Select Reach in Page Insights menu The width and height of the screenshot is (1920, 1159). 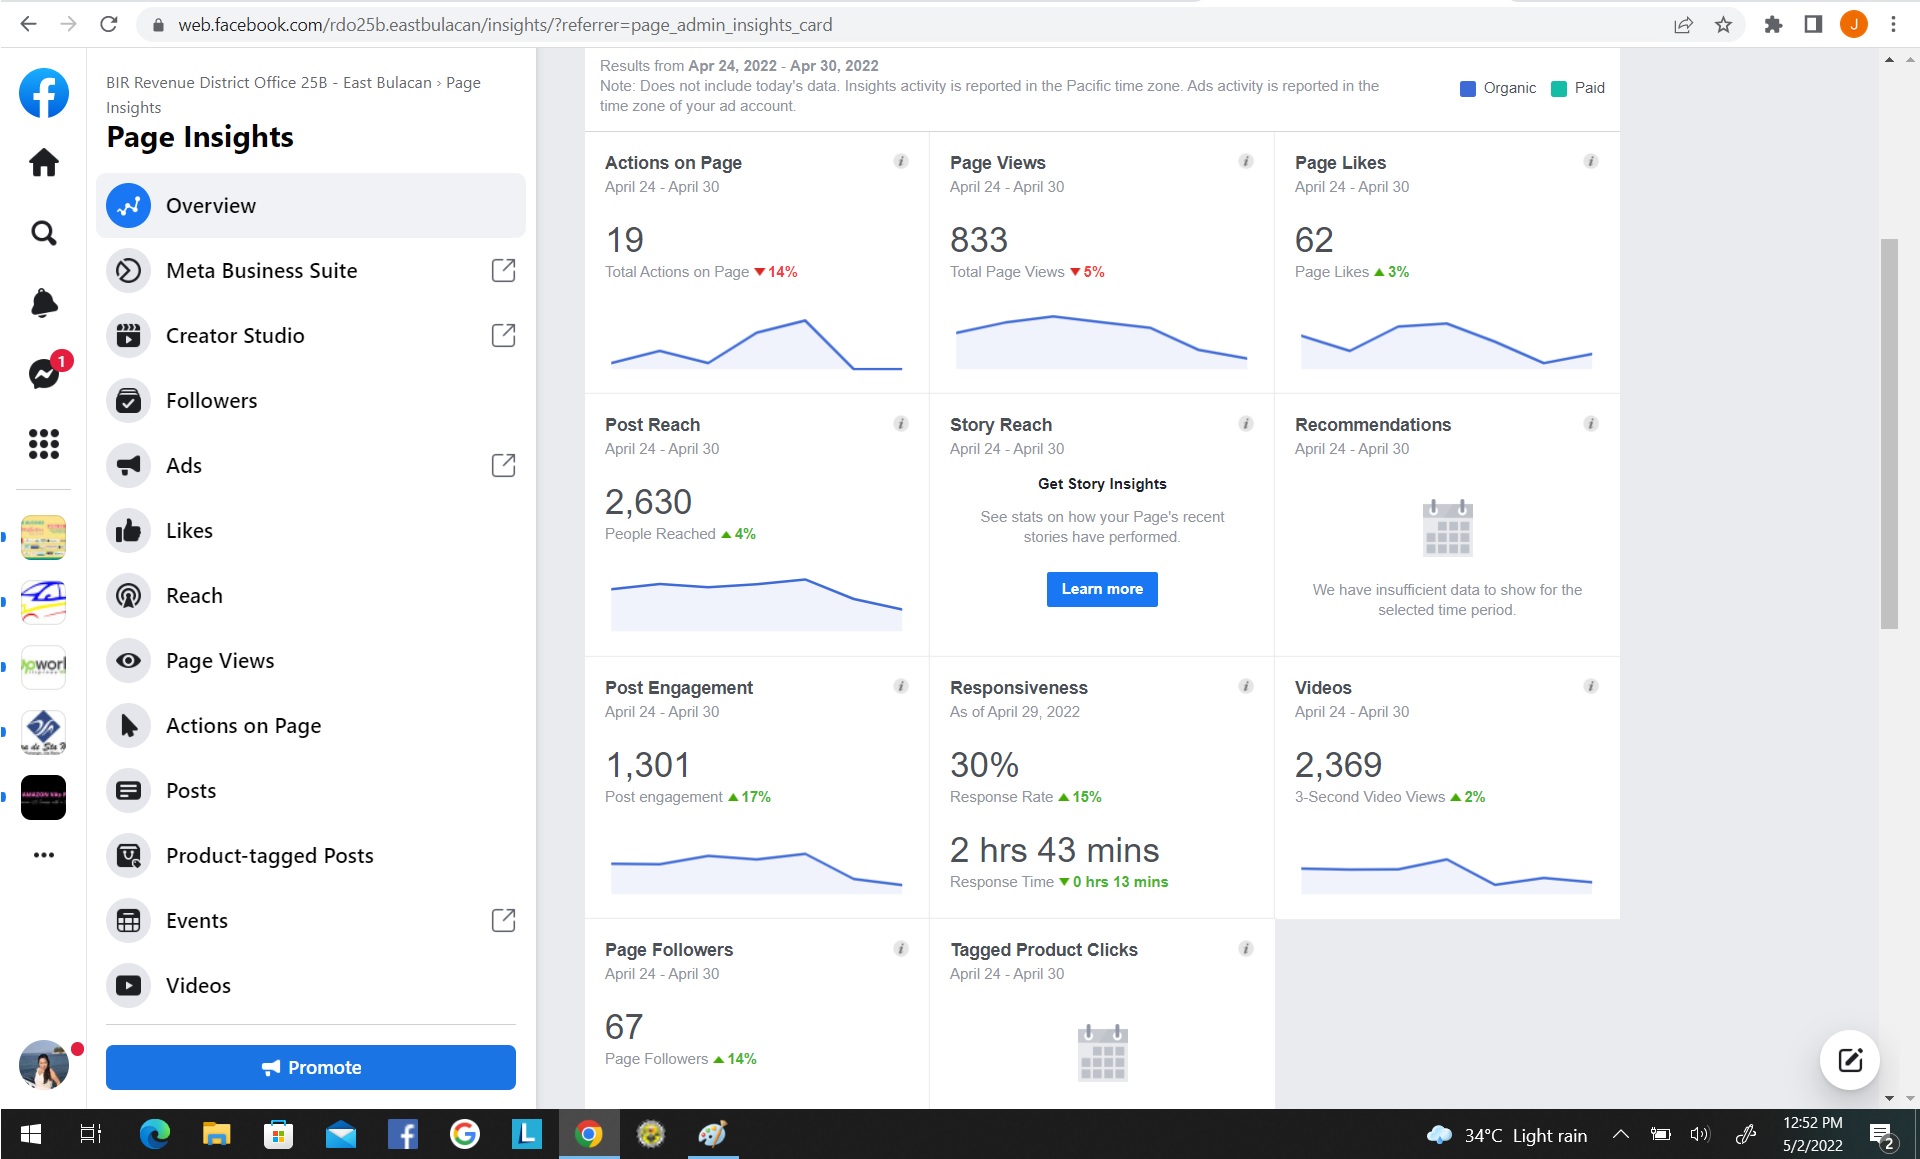tap(194, 595)
